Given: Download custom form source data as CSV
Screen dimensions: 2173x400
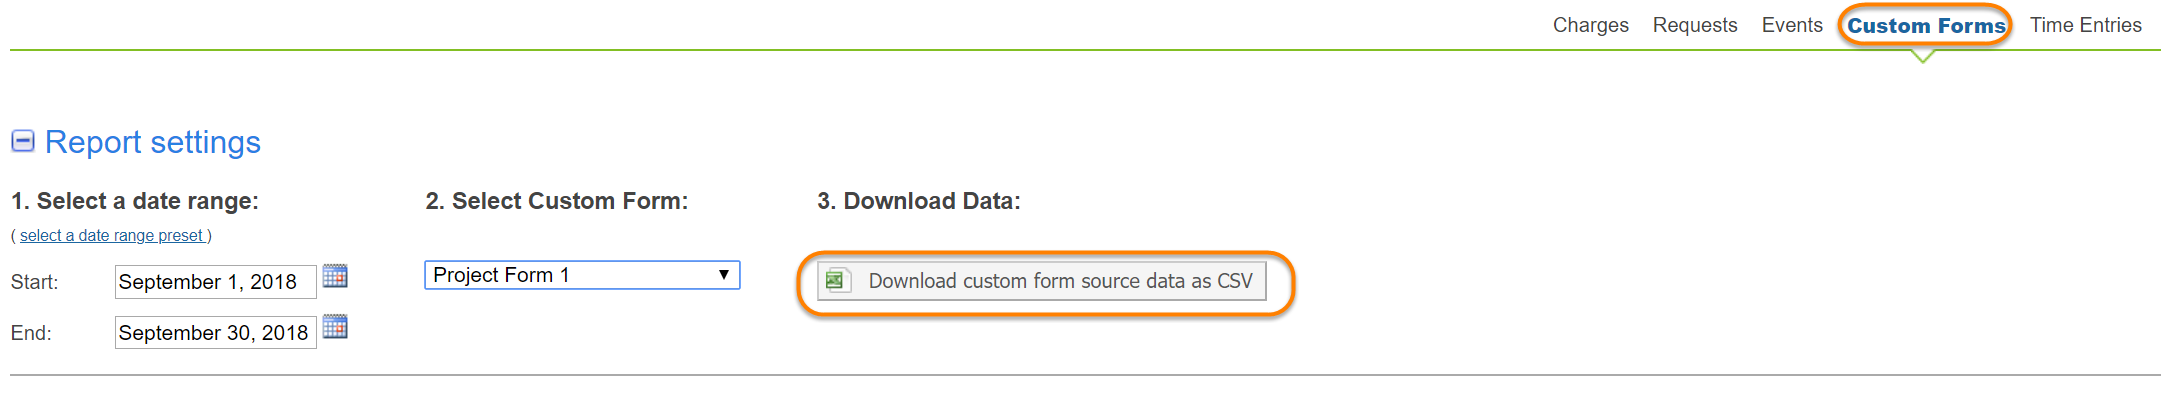Looking at the screenshot, I should (1059, 281).
